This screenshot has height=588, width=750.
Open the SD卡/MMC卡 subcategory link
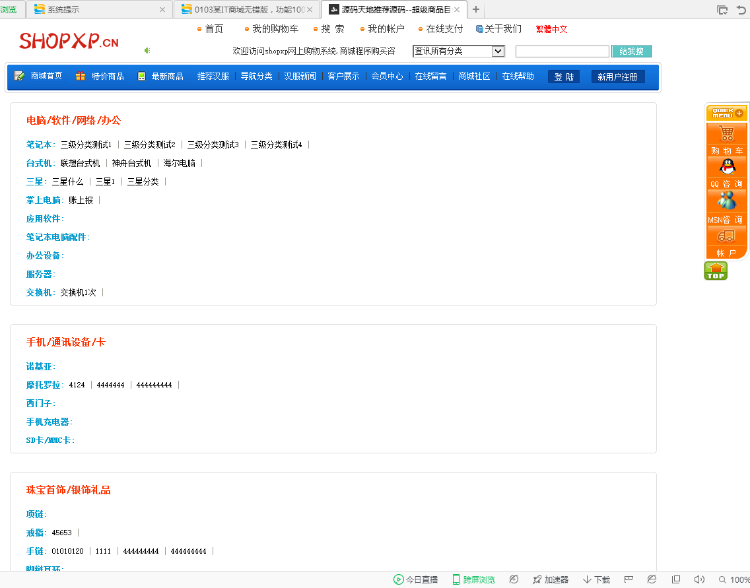click(x=48, y=440)
